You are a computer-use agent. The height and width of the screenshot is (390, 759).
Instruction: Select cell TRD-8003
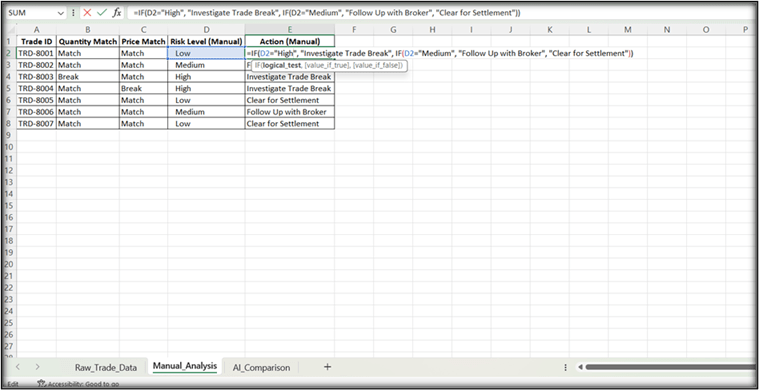[36, 76]
